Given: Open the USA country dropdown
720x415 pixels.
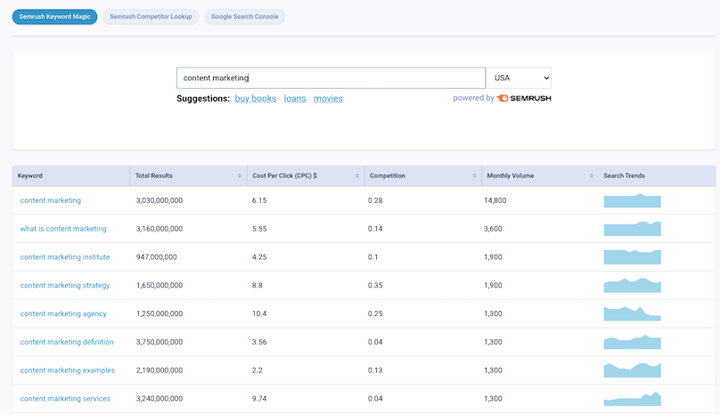Looking at the screenshot, I should 519,78.
